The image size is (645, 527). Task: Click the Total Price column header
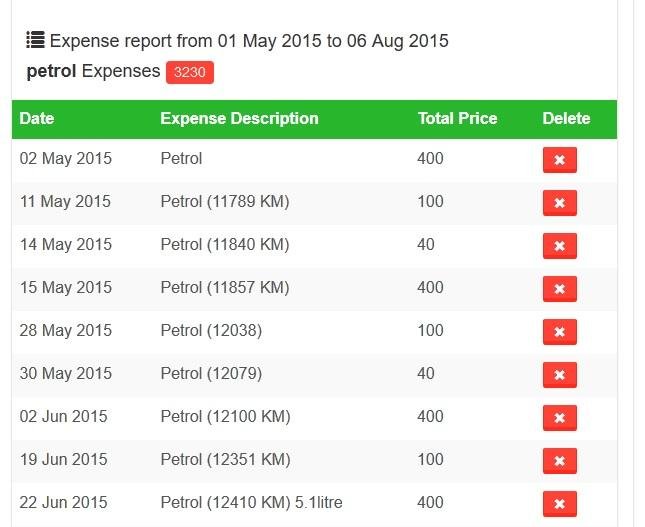(x=457, y=118)
